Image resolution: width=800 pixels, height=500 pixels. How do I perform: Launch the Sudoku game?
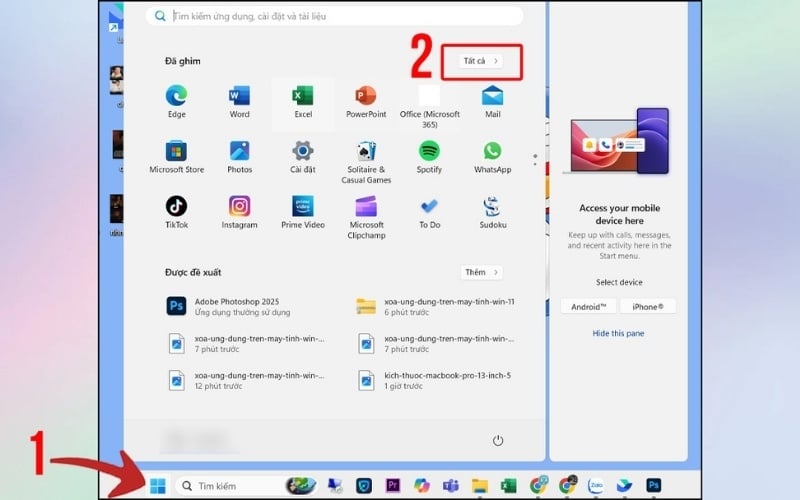click(x=492, y=212)
